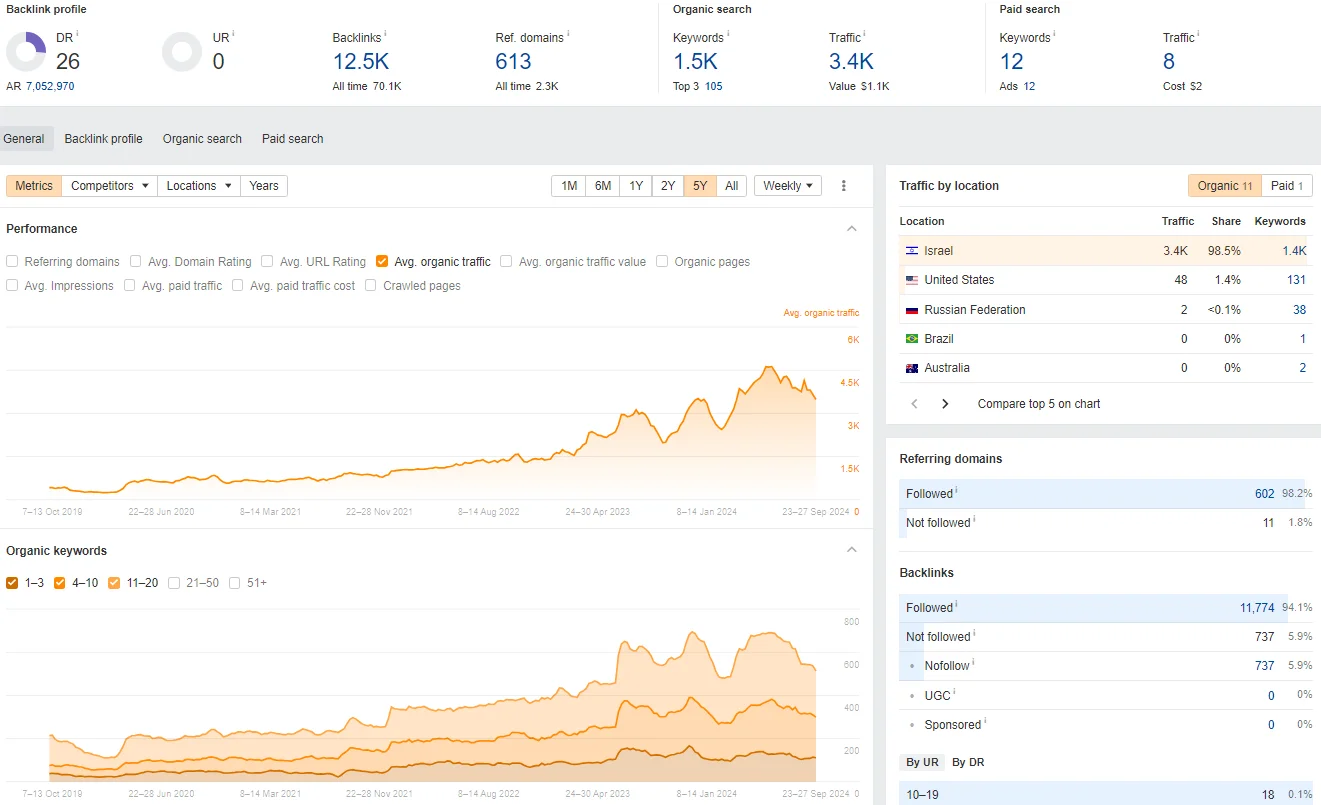Set chart range to All

click(x=732, y=186)
